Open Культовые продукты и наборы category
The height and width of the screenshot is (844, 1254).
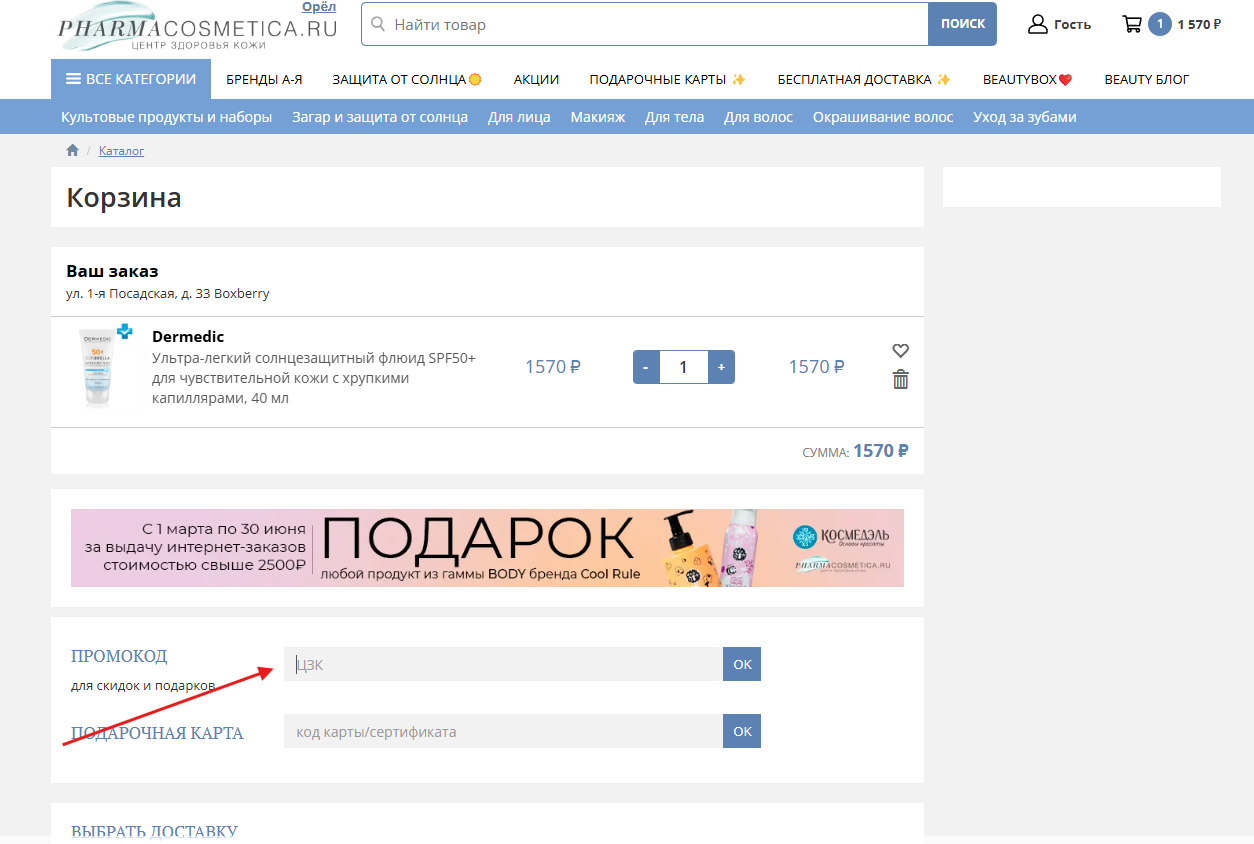point(166,117)
